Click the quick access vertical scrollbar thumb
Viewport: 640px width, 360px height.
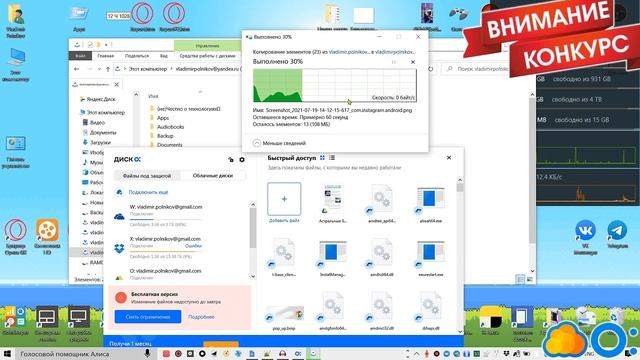[460, 187]
